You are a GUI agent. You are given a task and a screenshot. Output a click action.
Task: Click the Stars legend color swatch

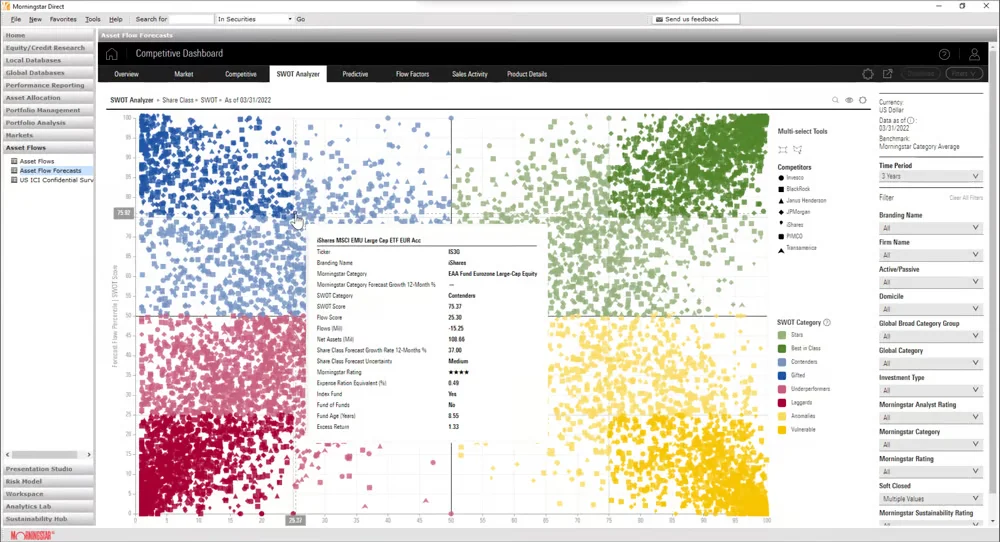tap(782, 335)
